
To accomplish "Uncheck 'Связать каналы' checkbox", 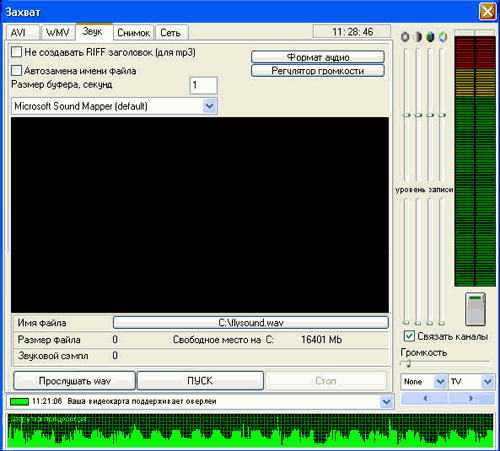I will pyautogui.click(x=409, y=336).
